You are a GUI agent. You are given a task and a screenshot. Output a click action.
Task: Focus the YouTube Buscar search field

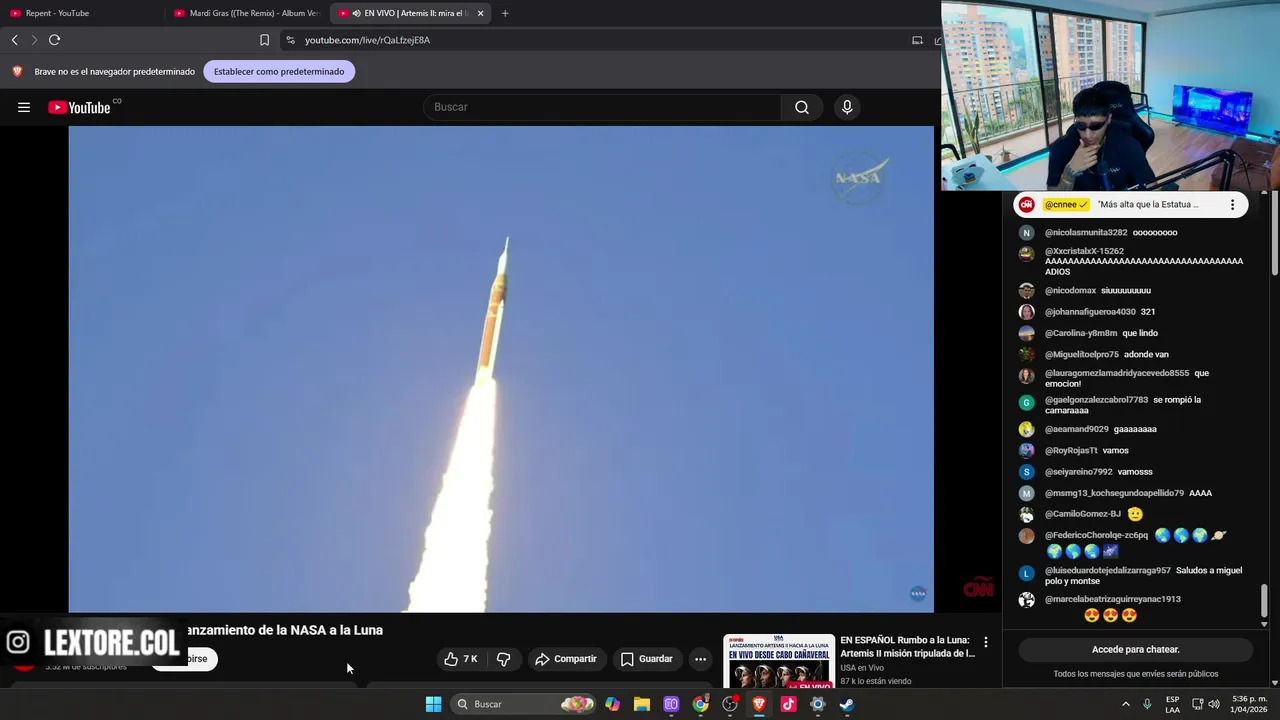point(602,107)
